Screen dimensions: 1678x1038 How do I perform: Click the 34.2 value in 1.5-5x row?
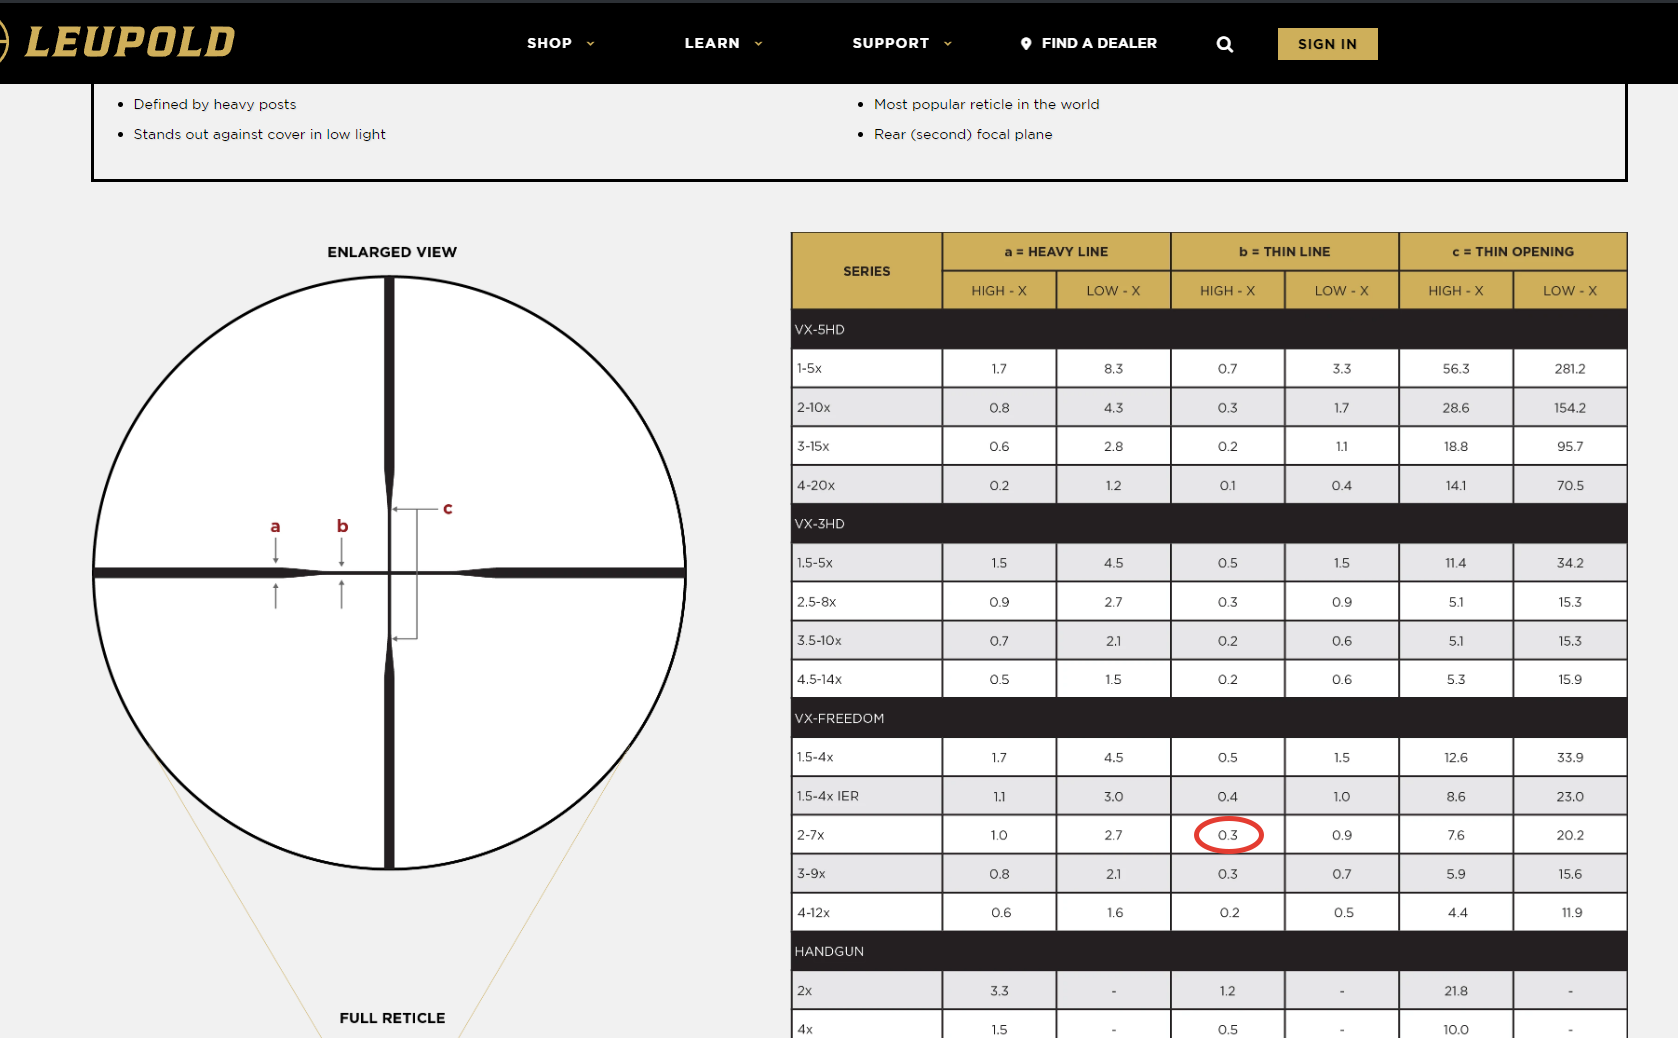click(x=1570, y=563)
